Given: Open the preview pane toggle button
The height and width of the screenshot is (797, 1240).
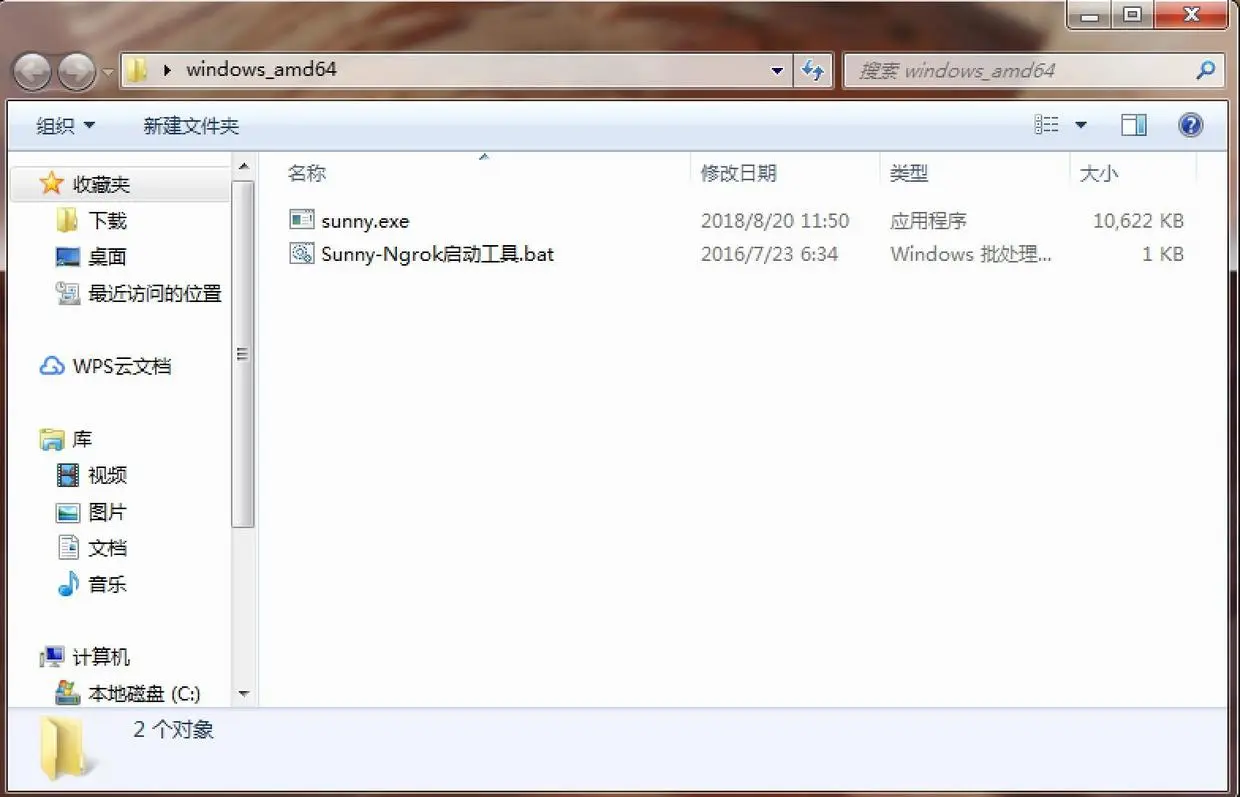Looking at the screenshot, I should click(x=1134, y=124).
